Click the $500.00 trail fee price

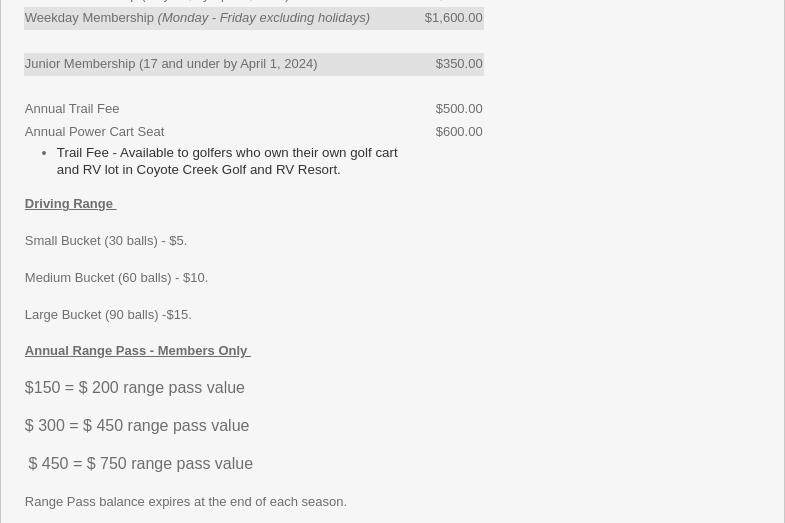(x=458, y=108)
